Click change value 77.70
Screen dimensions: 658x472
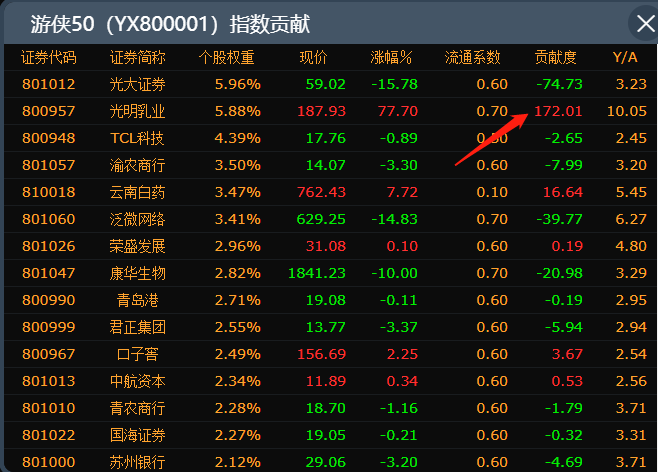pos(398,111)
